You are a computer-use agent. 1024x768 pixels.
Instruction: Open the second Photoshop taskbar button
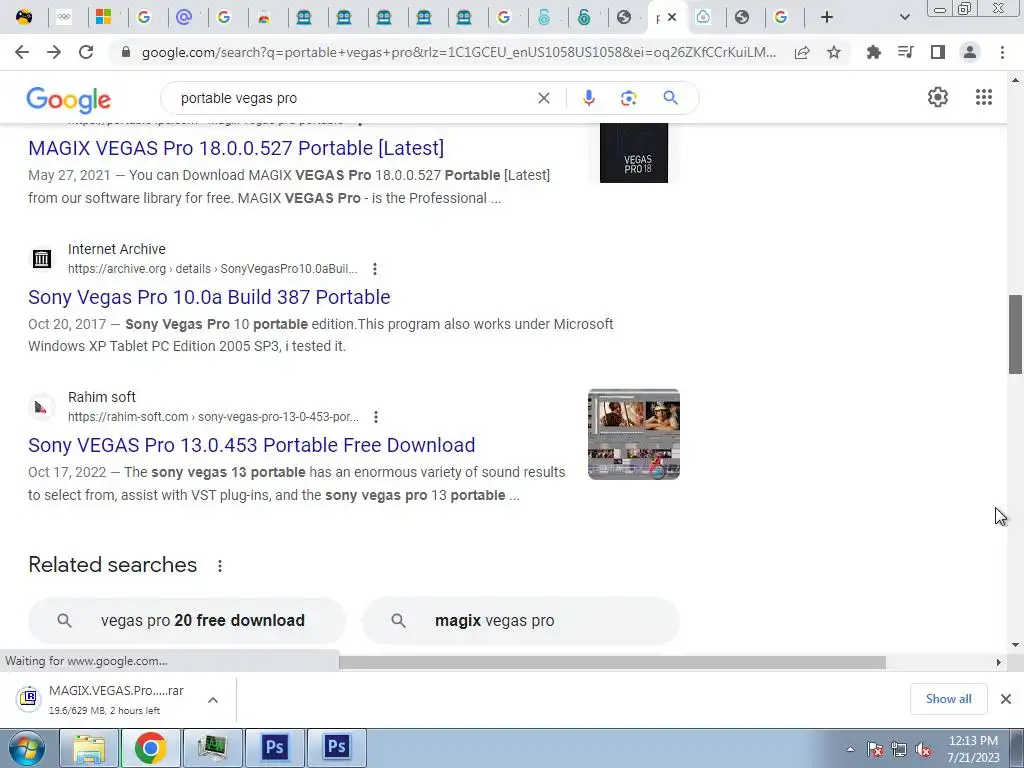(x=337, y=749)
